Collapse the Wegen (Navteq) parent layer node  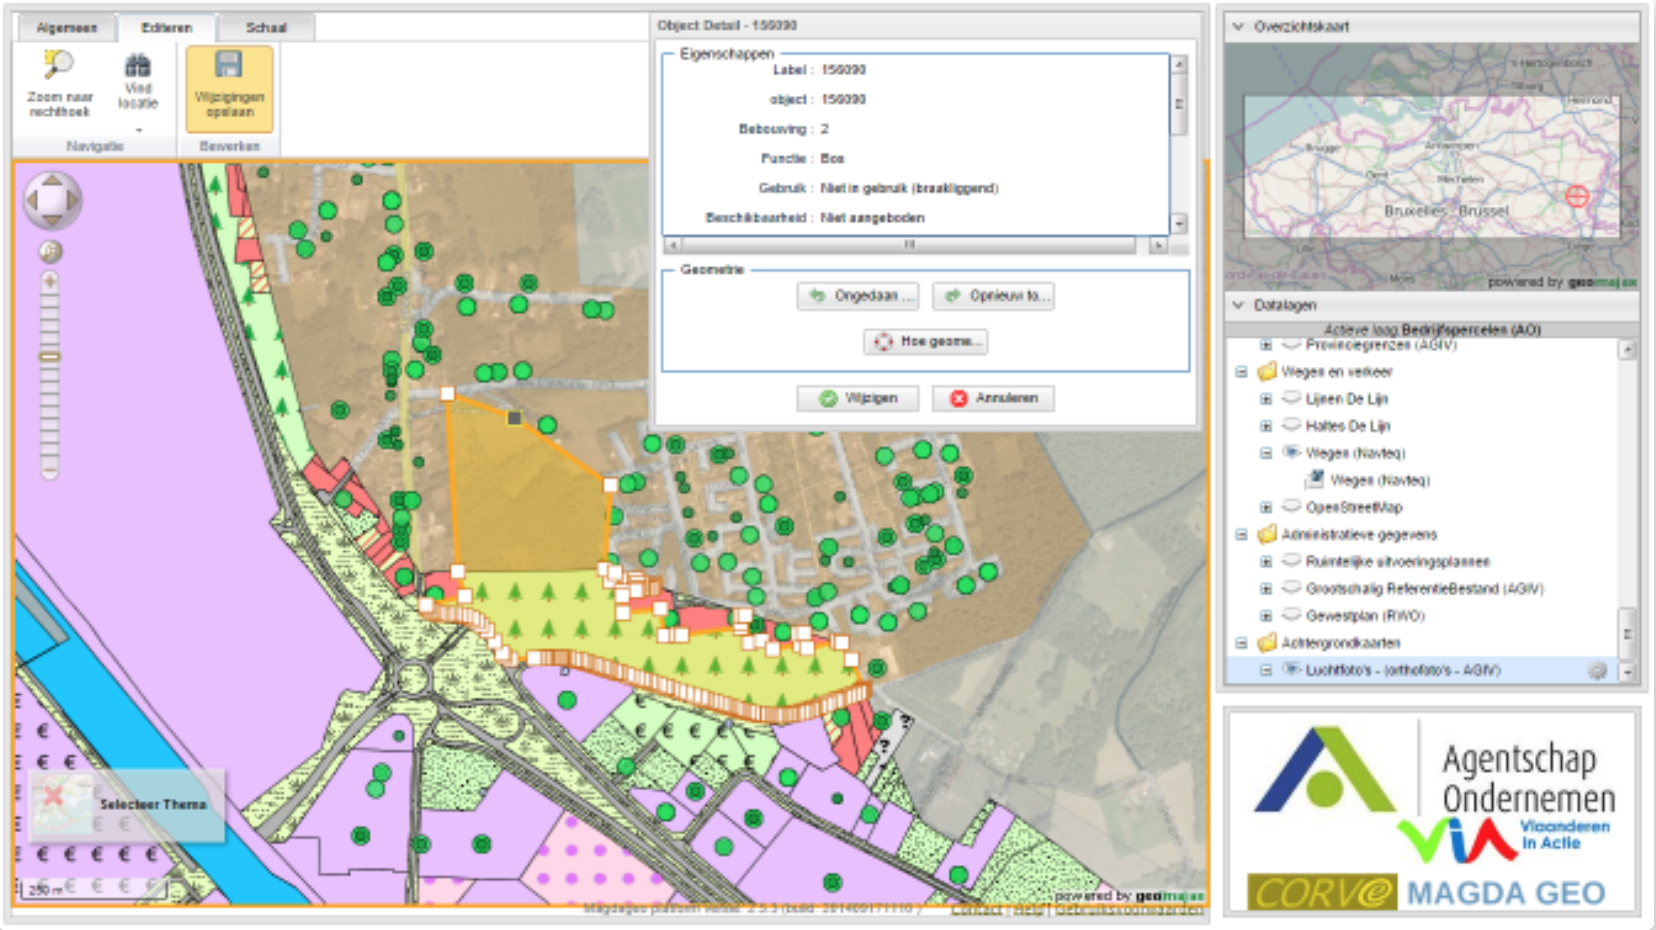(x=1266, y=453)
